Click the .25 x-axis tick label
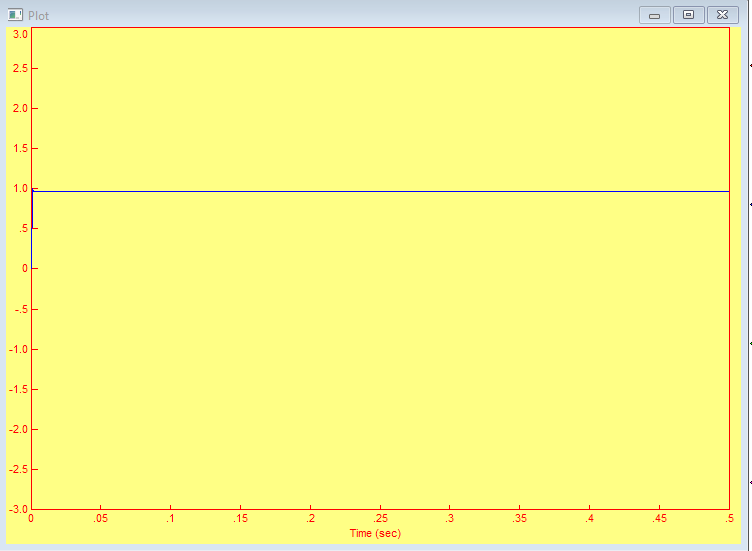 click(x=380, y=518)
